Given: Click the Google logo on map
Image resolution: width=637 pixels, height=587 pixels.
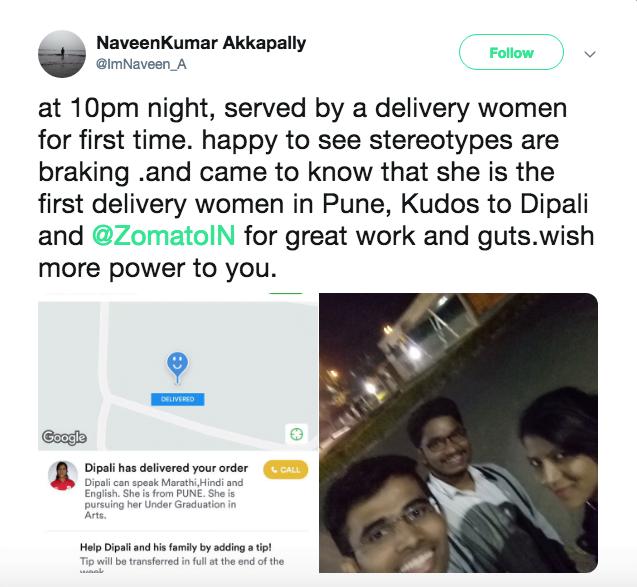Looking at the screenshot, I should point(64,437).
